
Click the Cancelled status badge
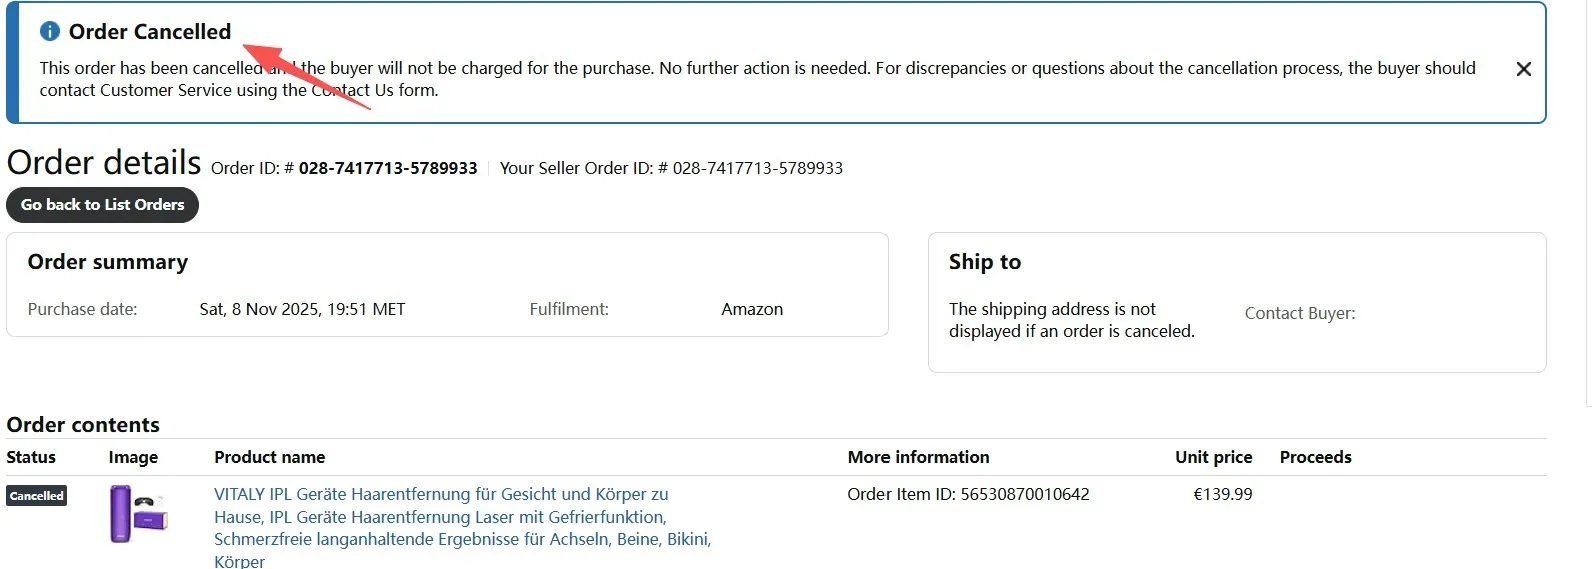point(37,496)
